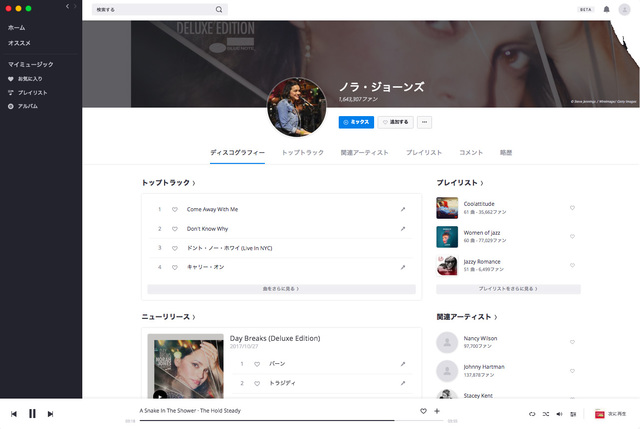Switch to the プレイリスト tab

424,153
